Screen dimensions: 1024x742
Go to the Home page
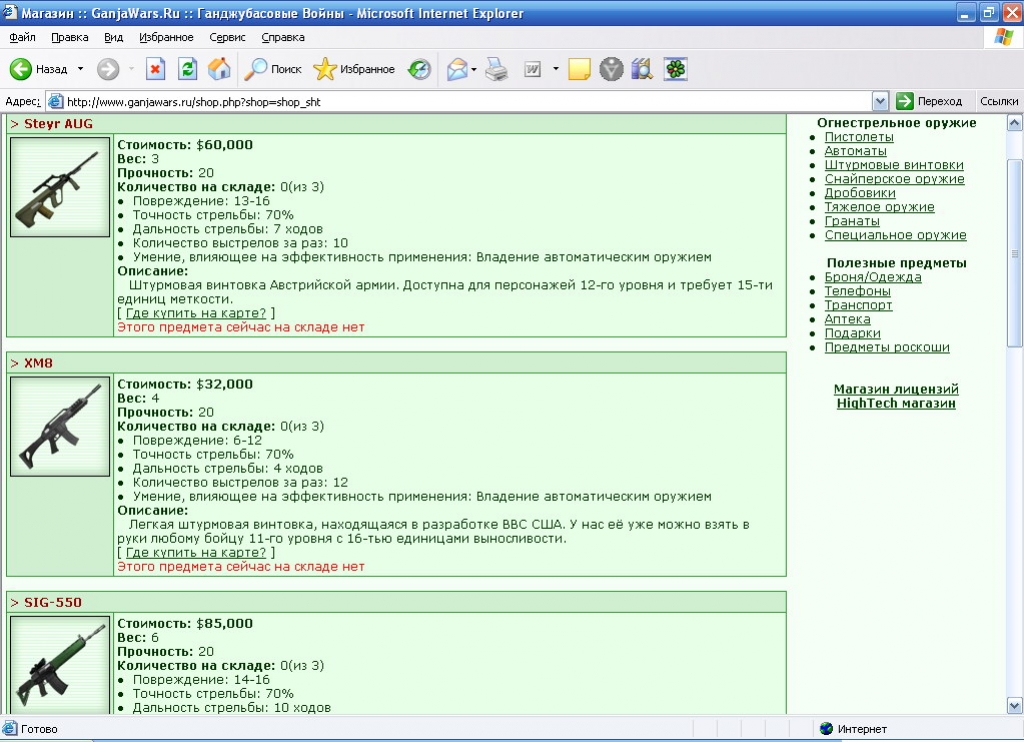219,69
